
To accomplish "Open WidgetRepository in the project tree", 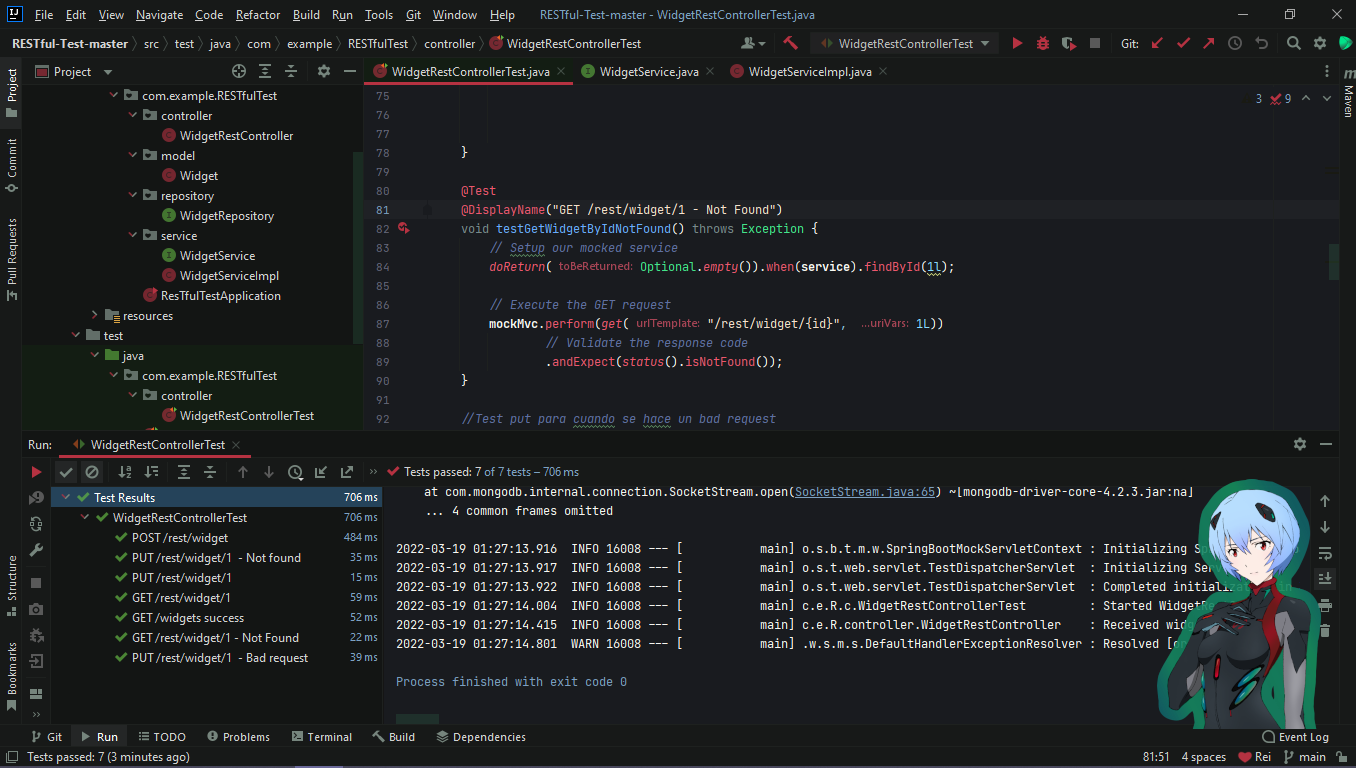I will coord(227,215).
